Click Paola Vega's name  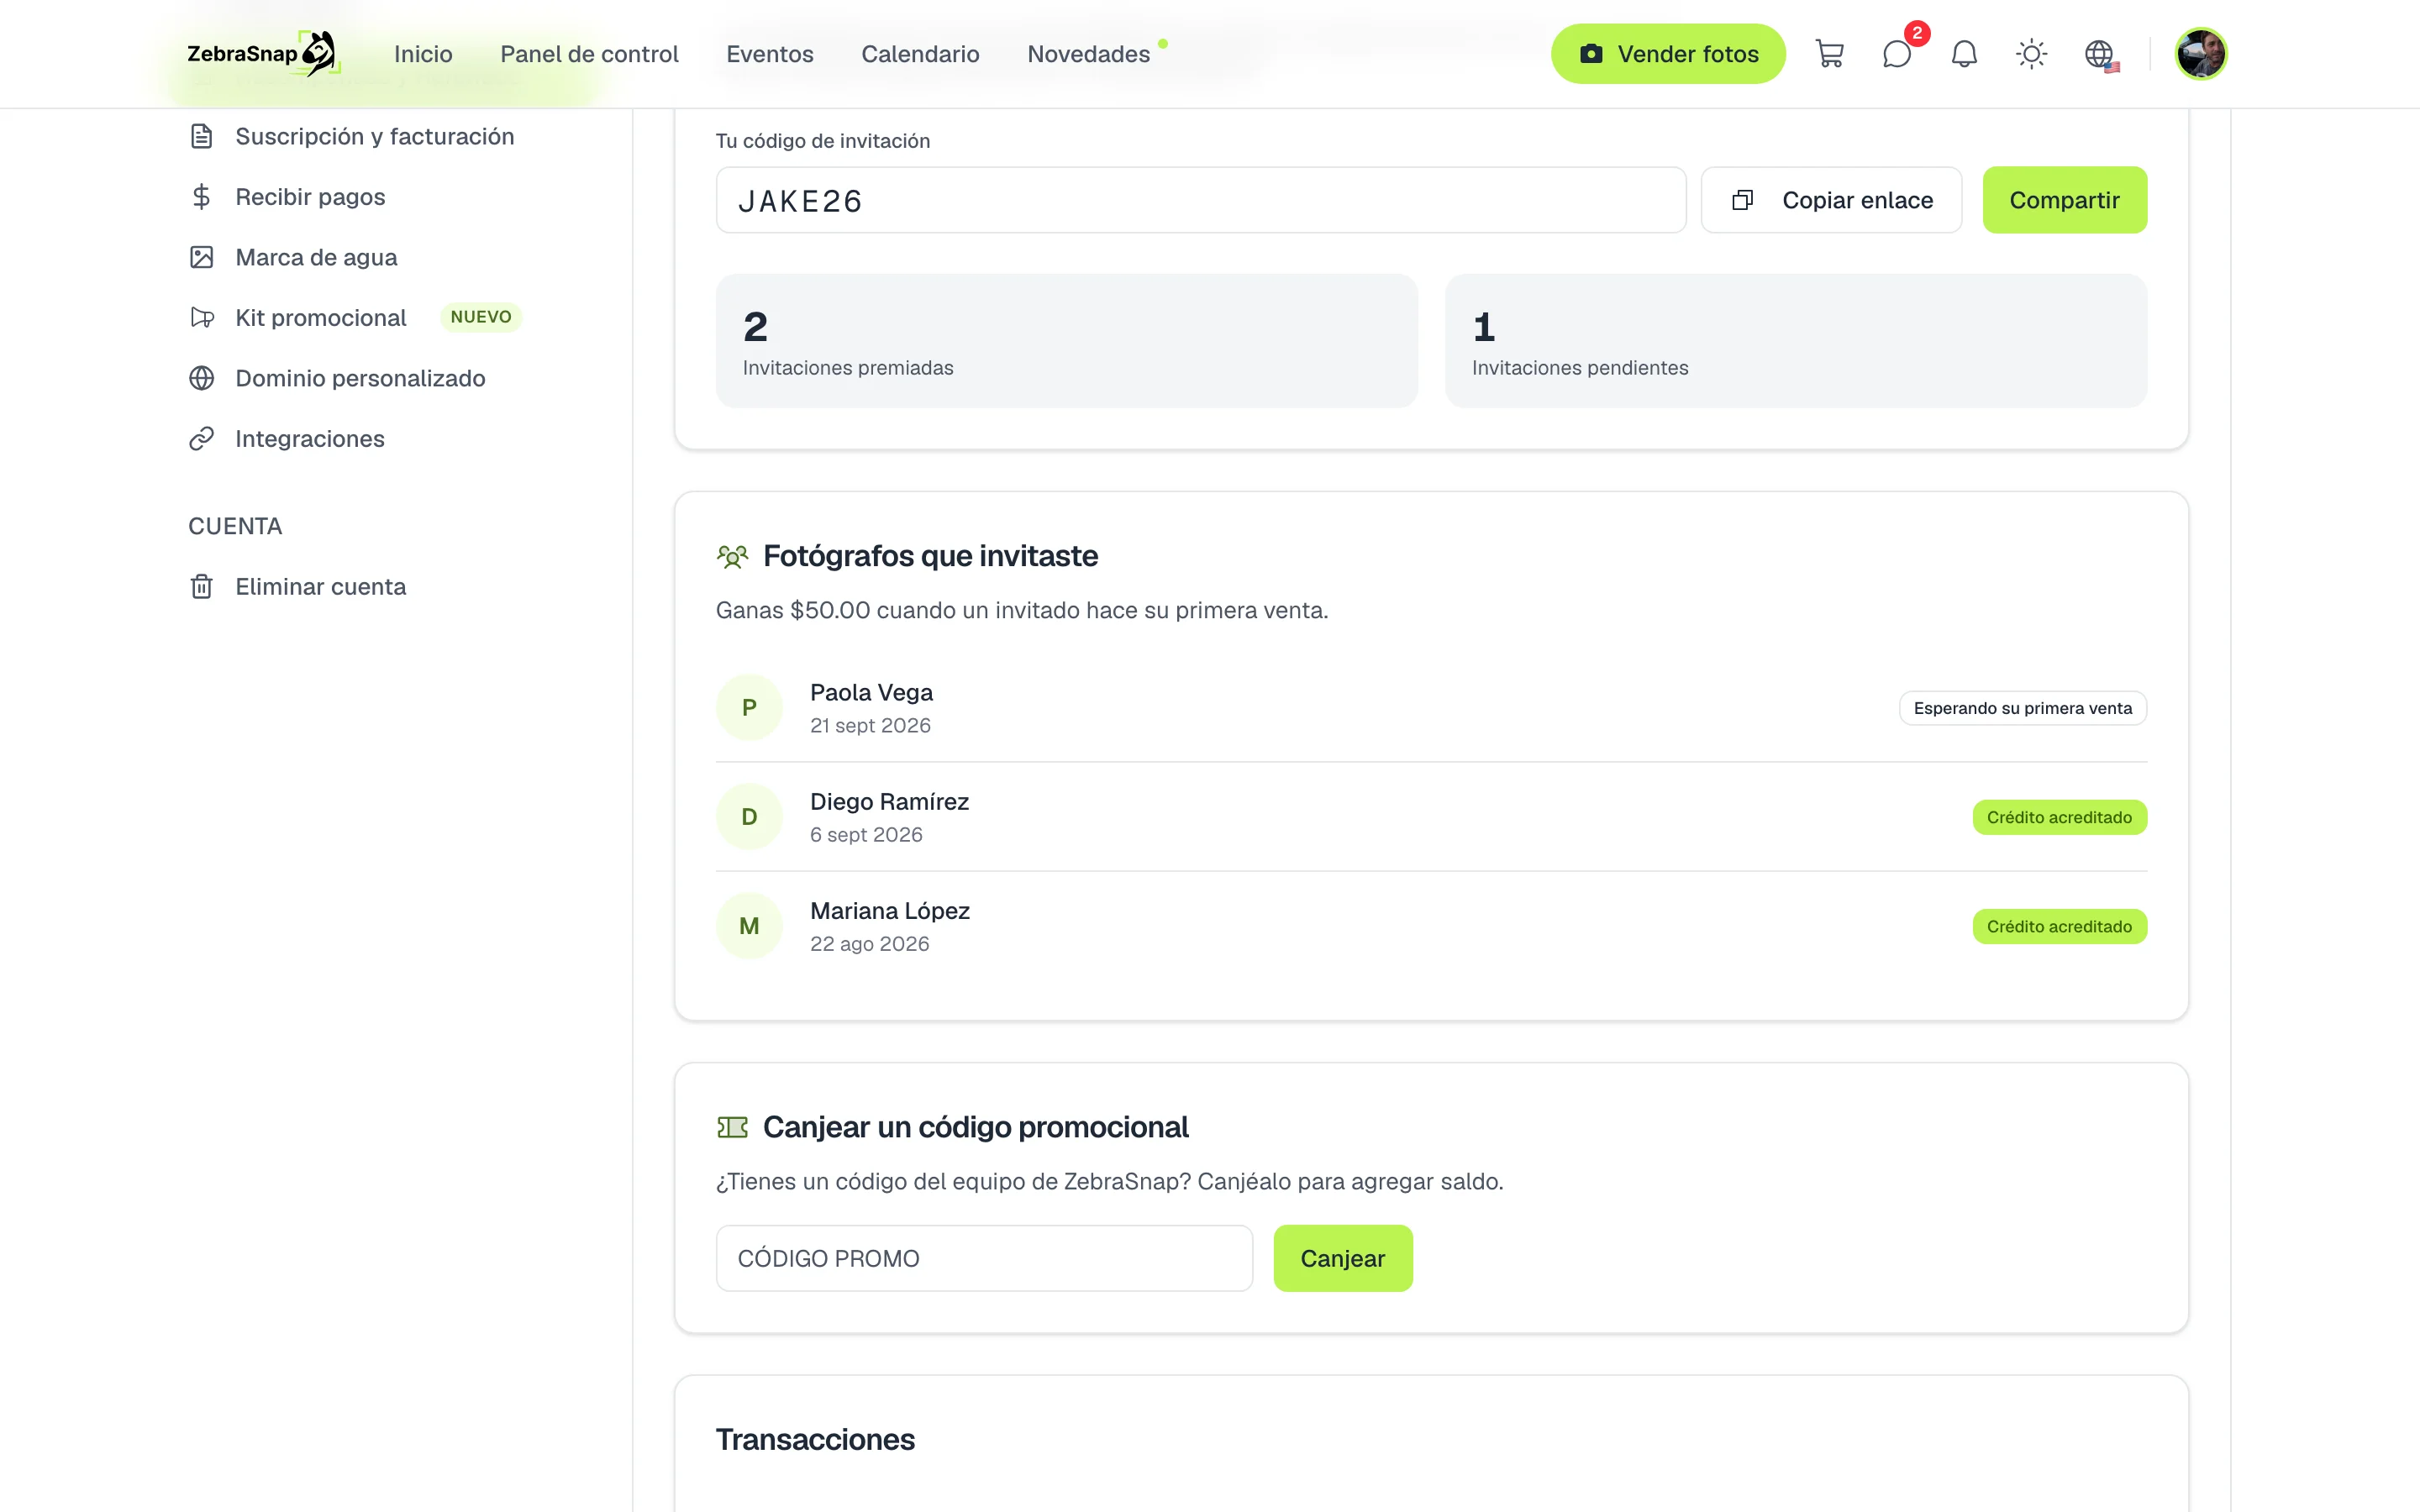click(x=871, y=692)
